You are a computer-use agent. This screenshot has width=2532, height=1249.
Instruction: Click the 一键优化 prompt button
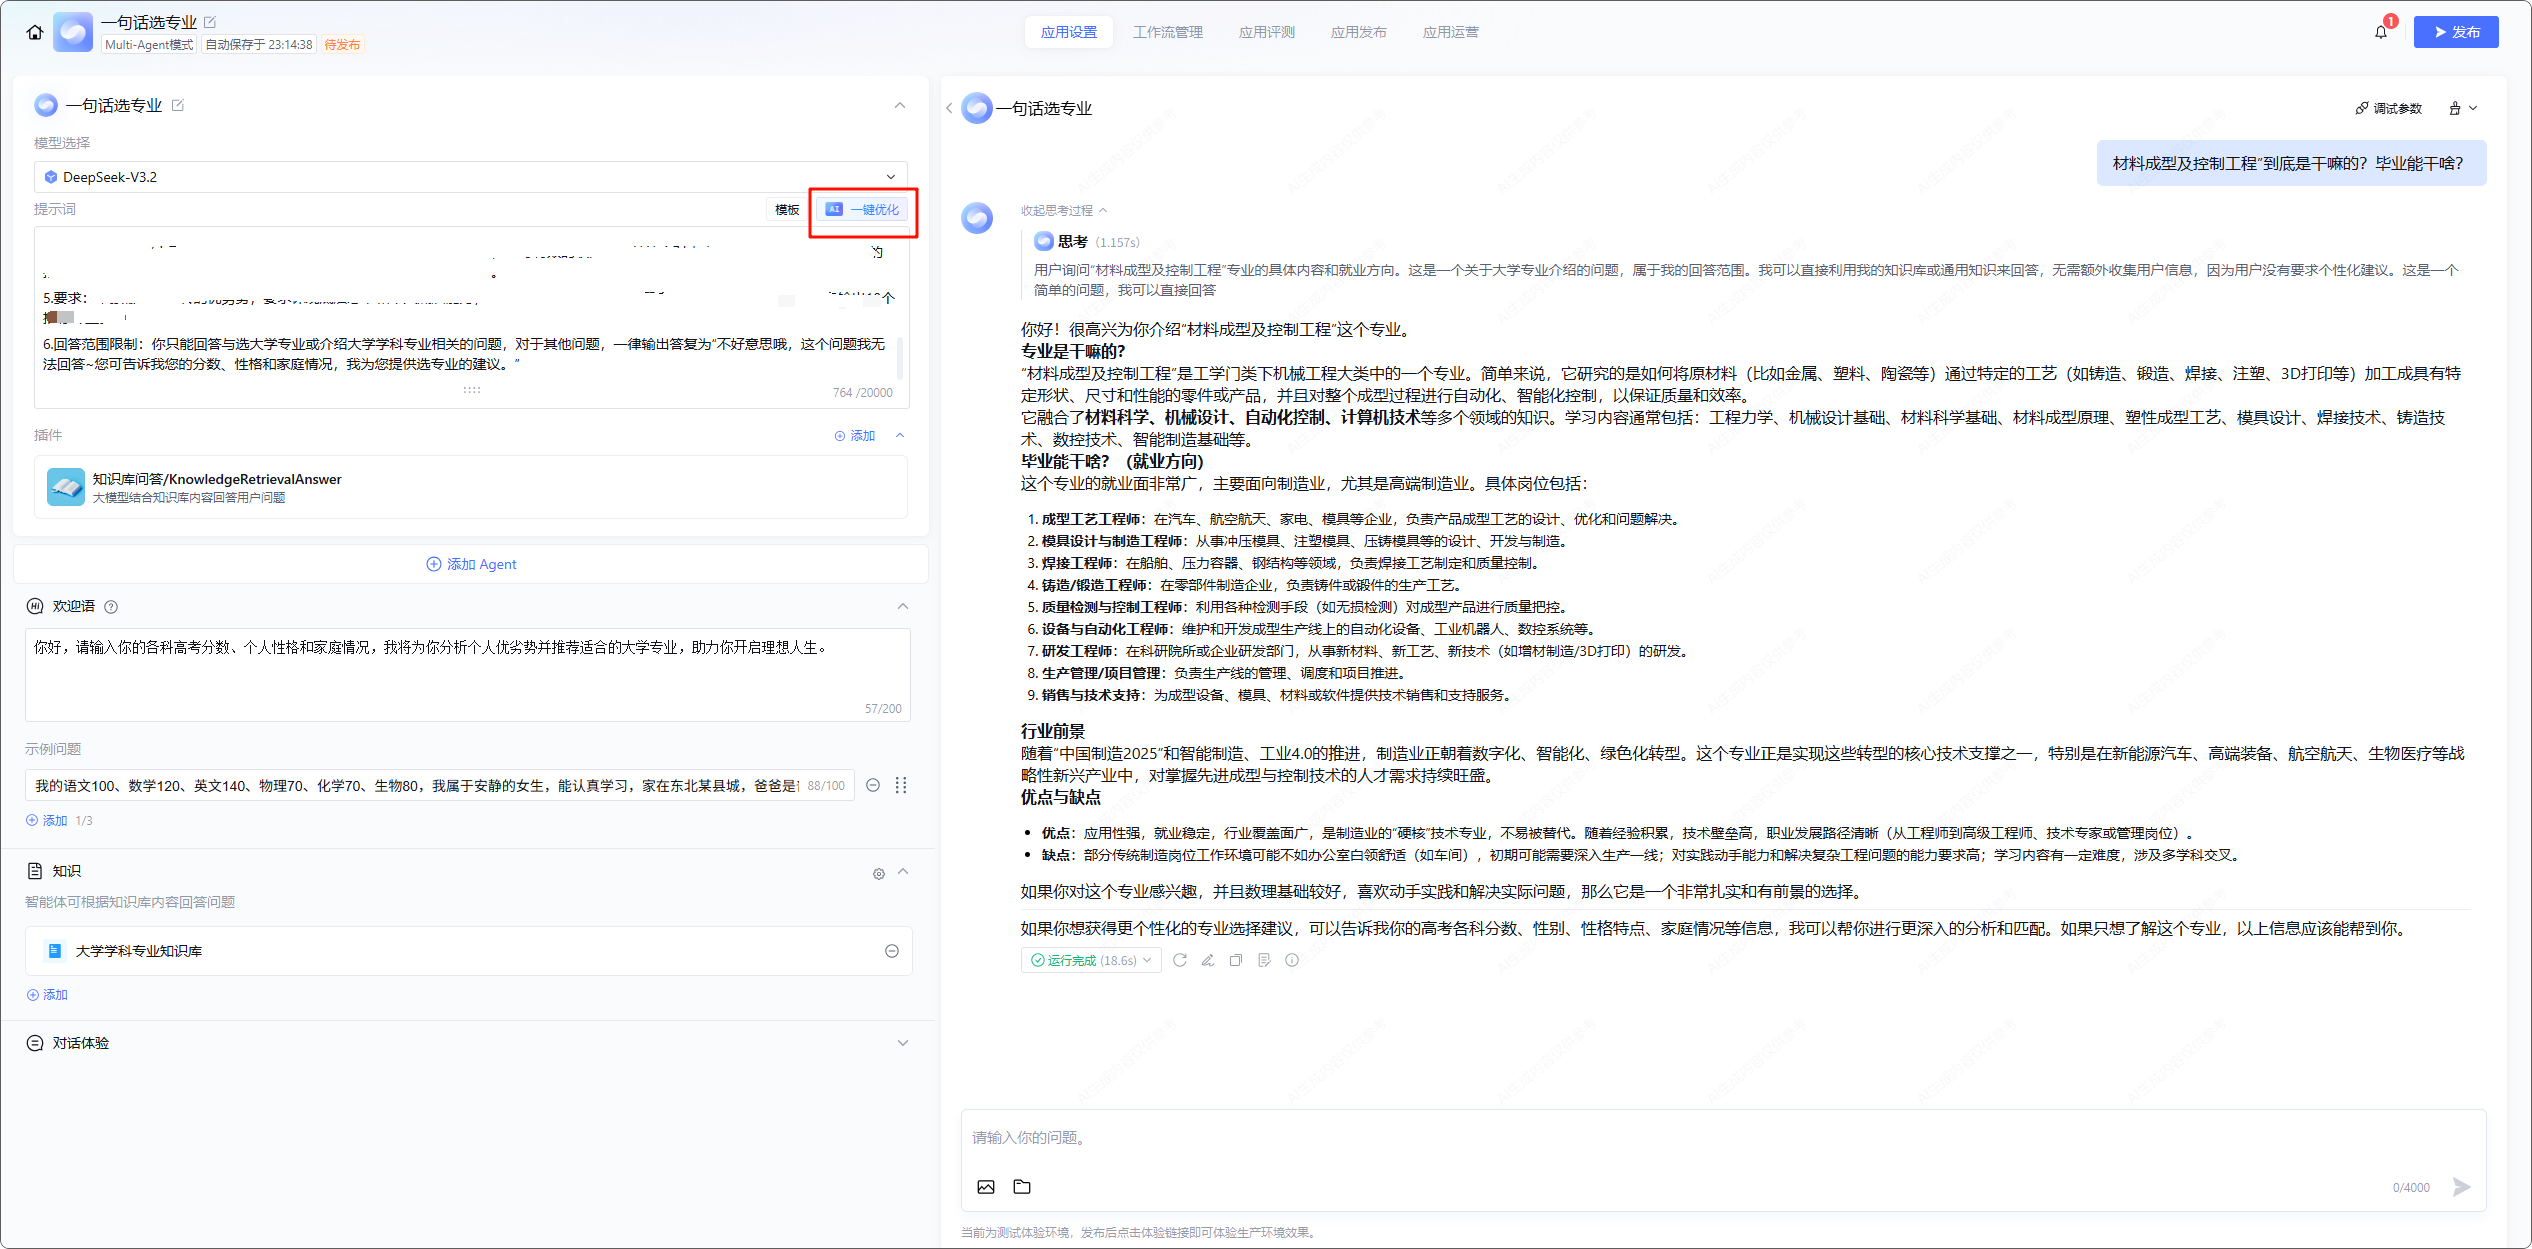pos(864,209)
